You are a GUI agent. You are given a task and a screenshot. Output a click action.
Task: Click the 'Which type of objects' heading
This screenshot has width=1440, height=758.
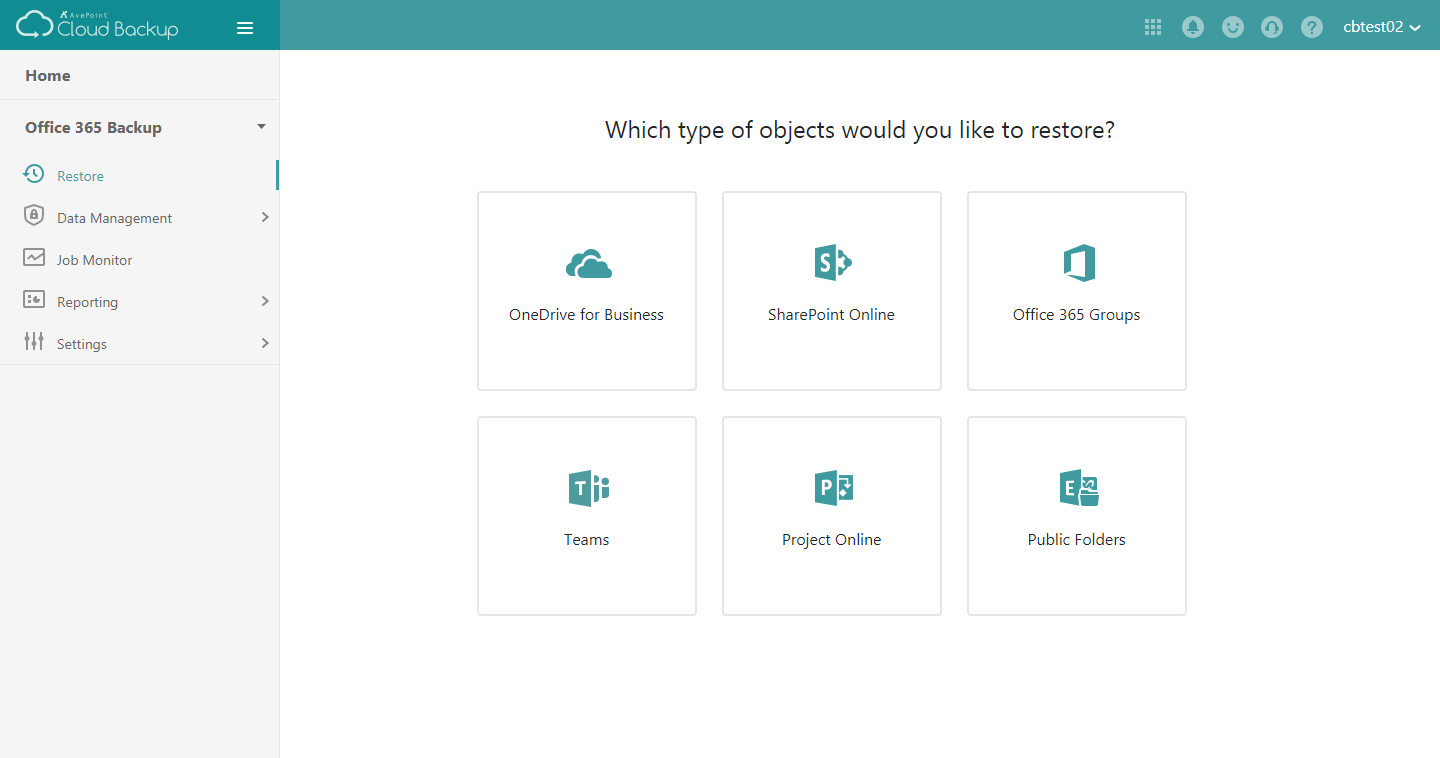pos(859,130)
